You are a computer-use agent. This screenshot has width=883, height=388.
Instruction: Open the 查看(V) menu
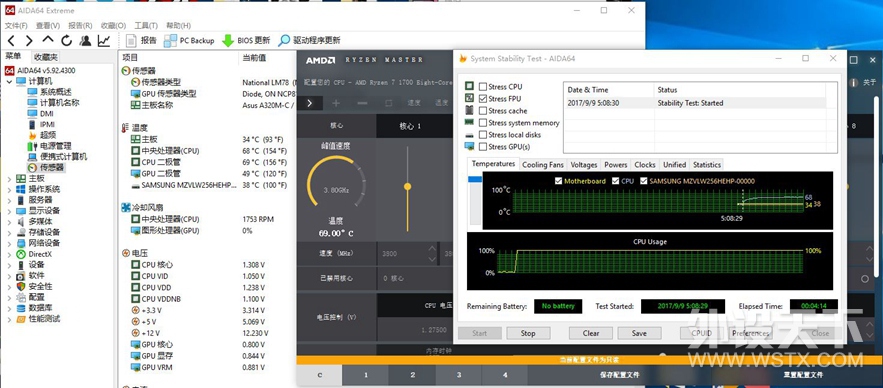48,25
